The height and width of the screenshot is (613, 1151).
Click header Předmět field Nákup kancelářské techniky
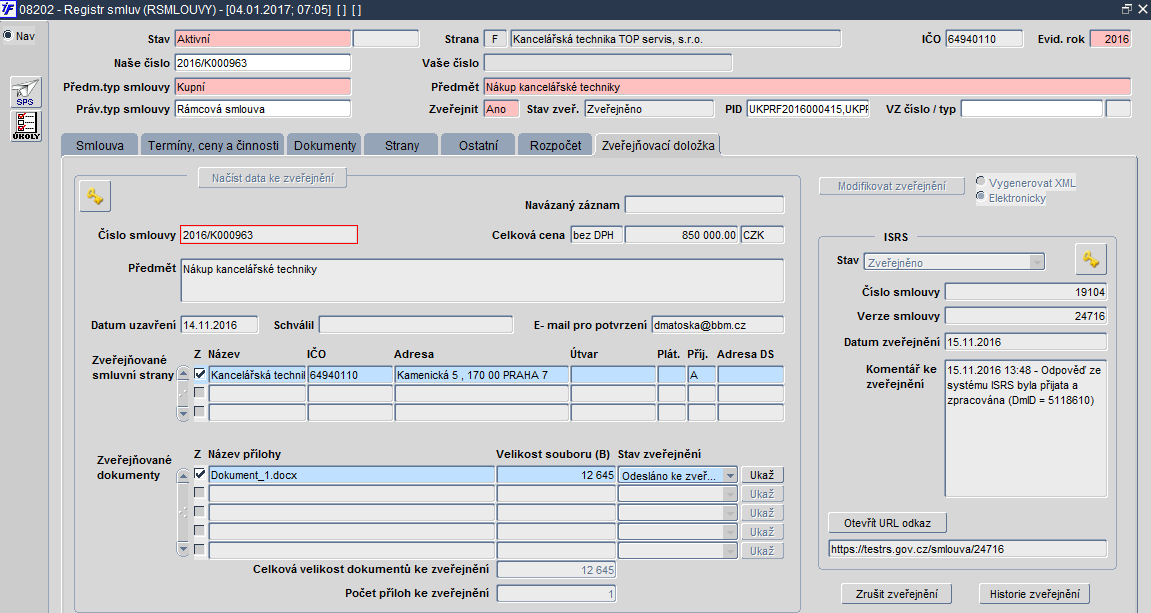[807, 87]
